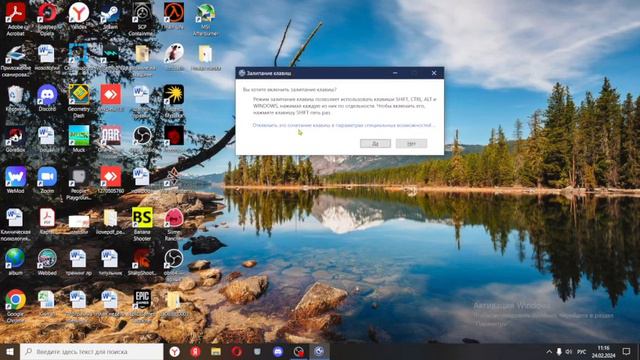Open the MSI Afterburner desktop shortcut
The image size is (640, 360).
click(205, 18)
